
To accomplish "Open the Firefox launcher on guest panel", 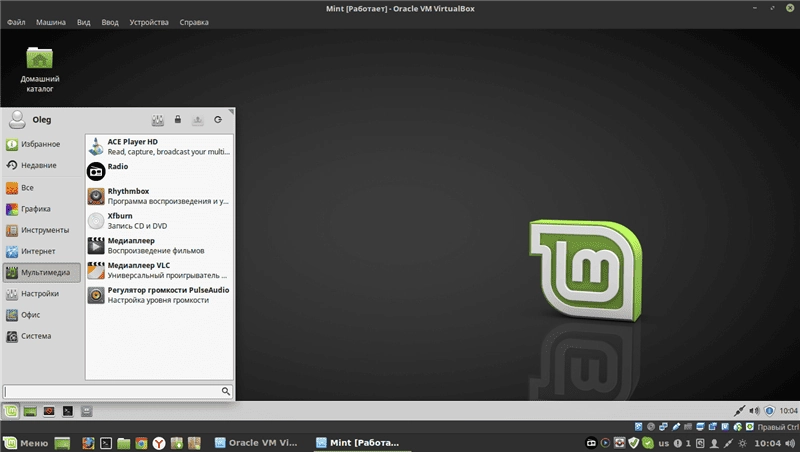I will click(x=49, y=411).
